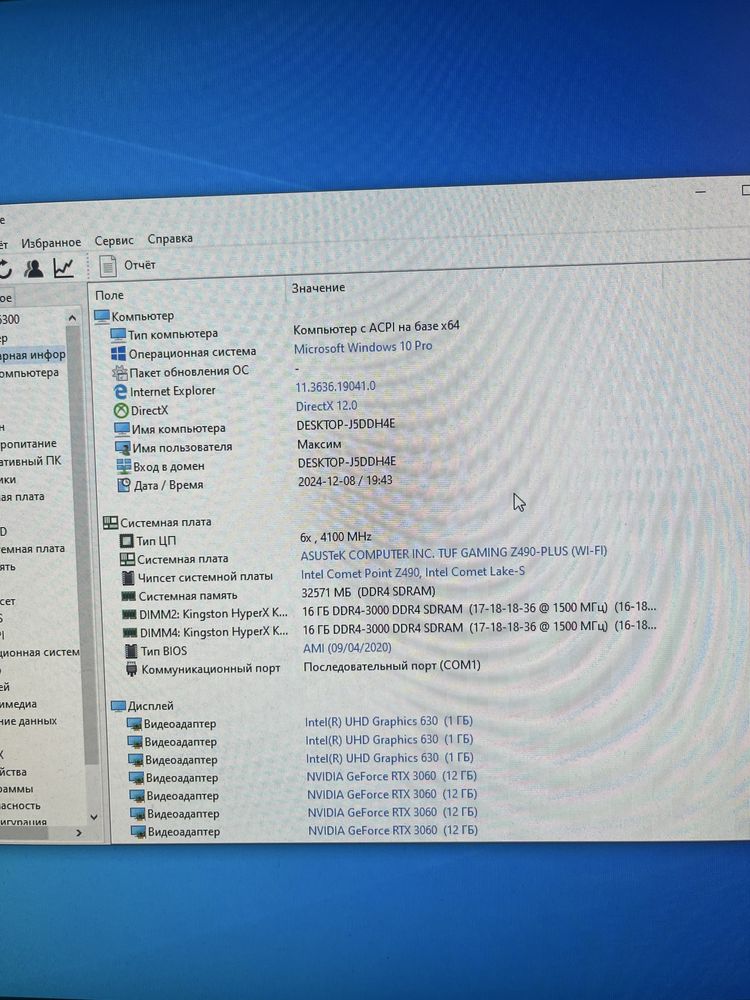
Task: Click the Пакет обновления ОС gear icon
Action: [x=119, y=372]
